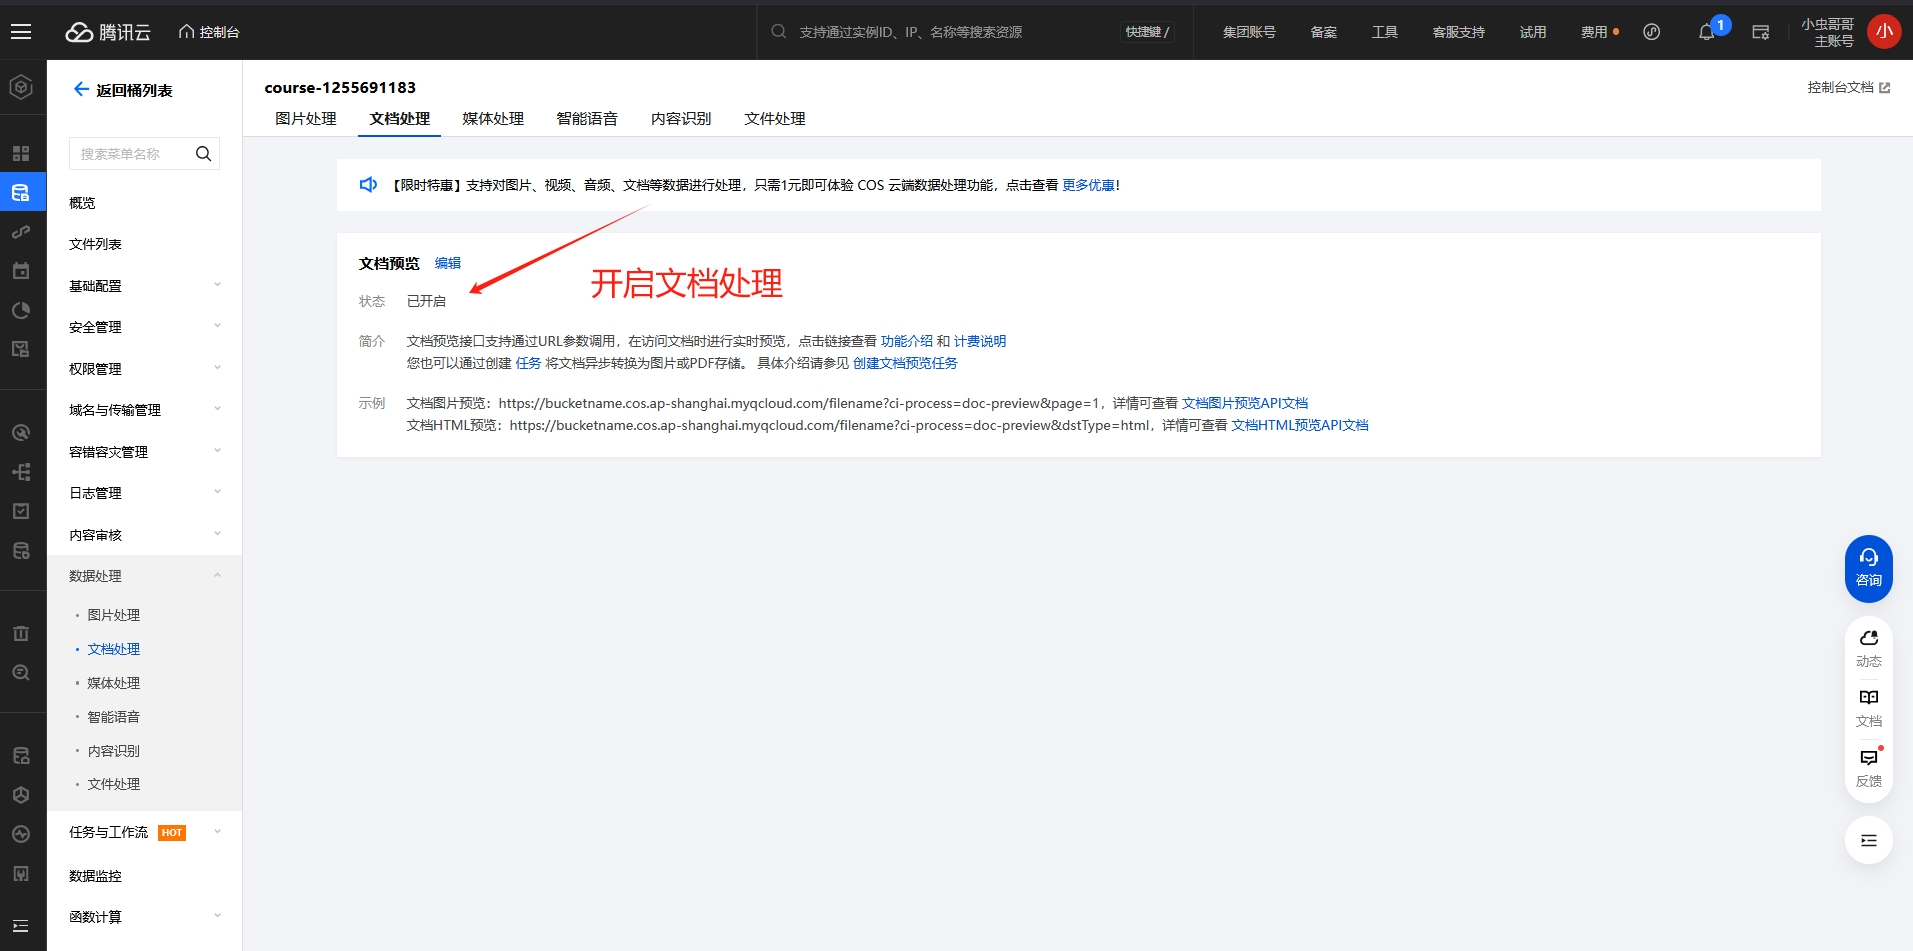1913x951 pixels.
Task: Switch to the 图片处理 tab
Action: pyautogui.click(x=306, y=118)
